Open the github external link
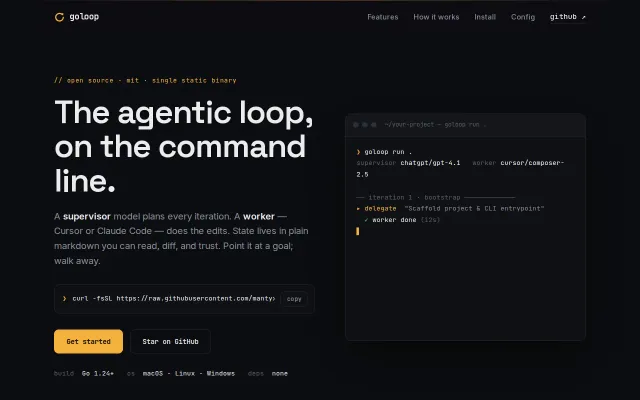The height and width of the screenshot is (400, 640). click(568, 17)
